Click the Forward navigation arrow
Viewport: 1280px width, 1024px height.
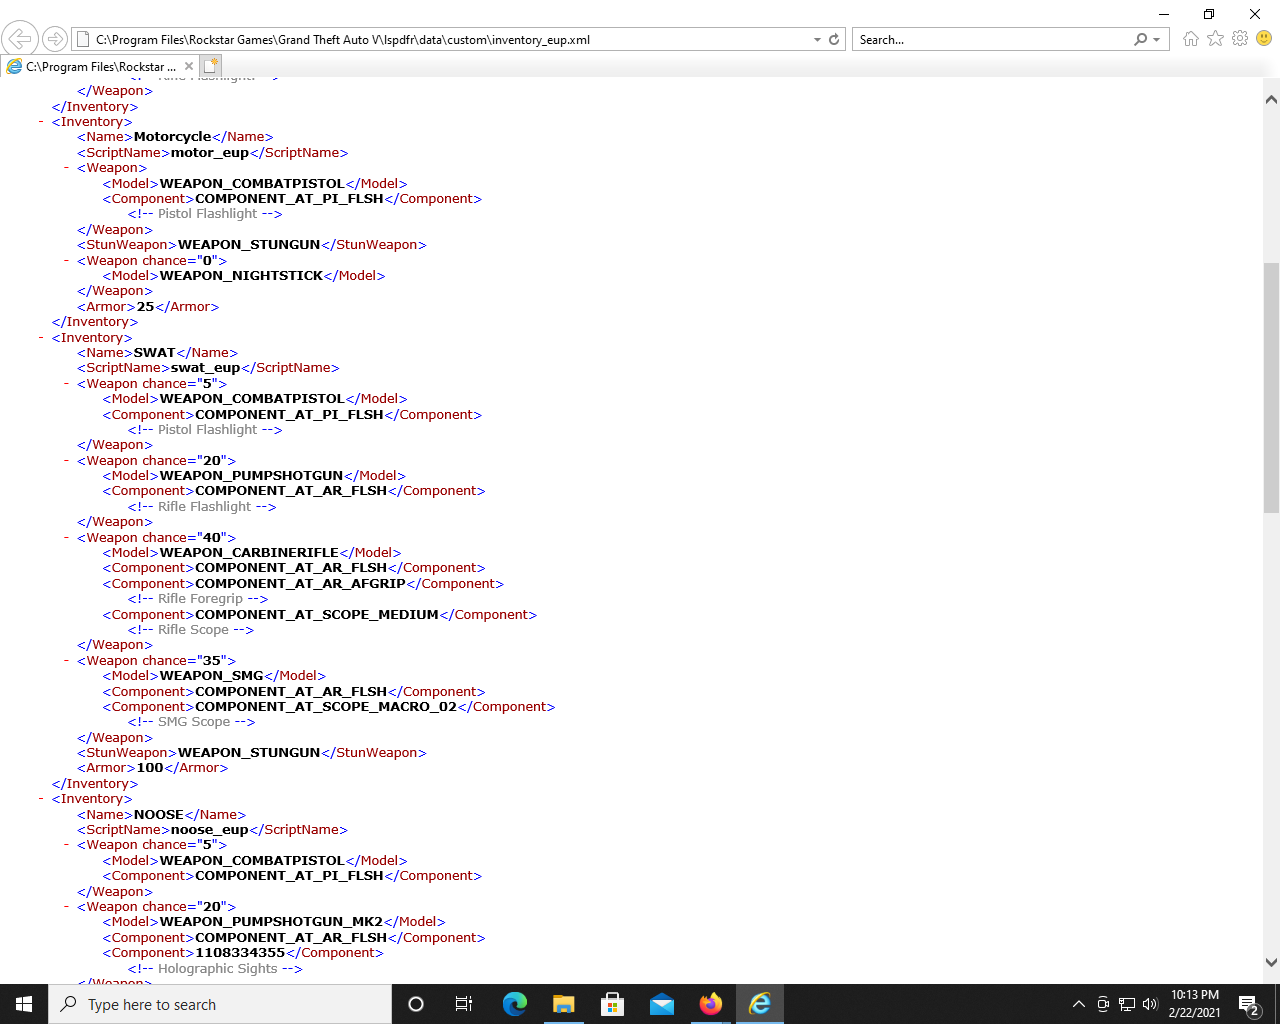click(x=55, y=39)
